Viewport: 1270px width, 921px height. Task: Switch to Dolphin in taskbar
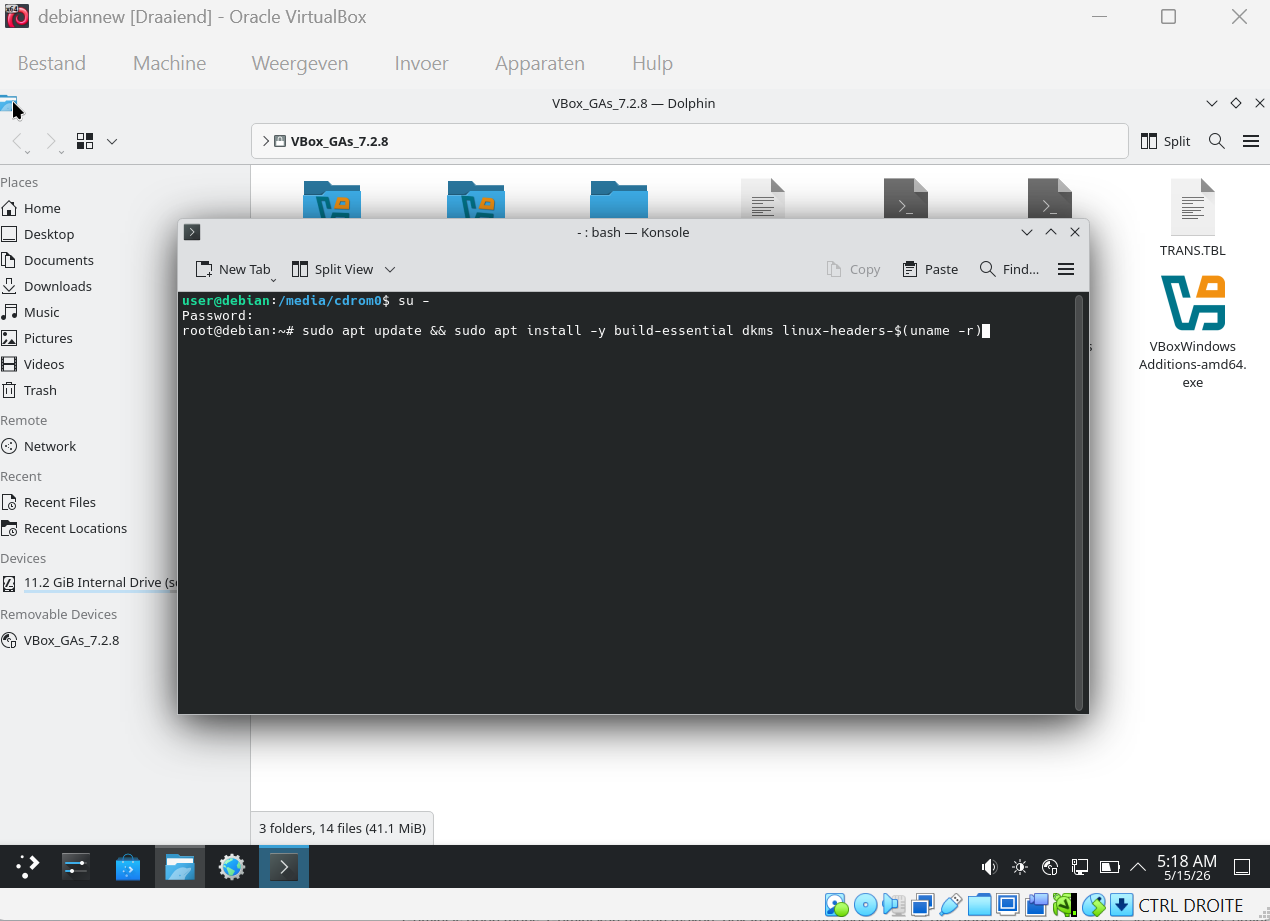coord(180,866)
